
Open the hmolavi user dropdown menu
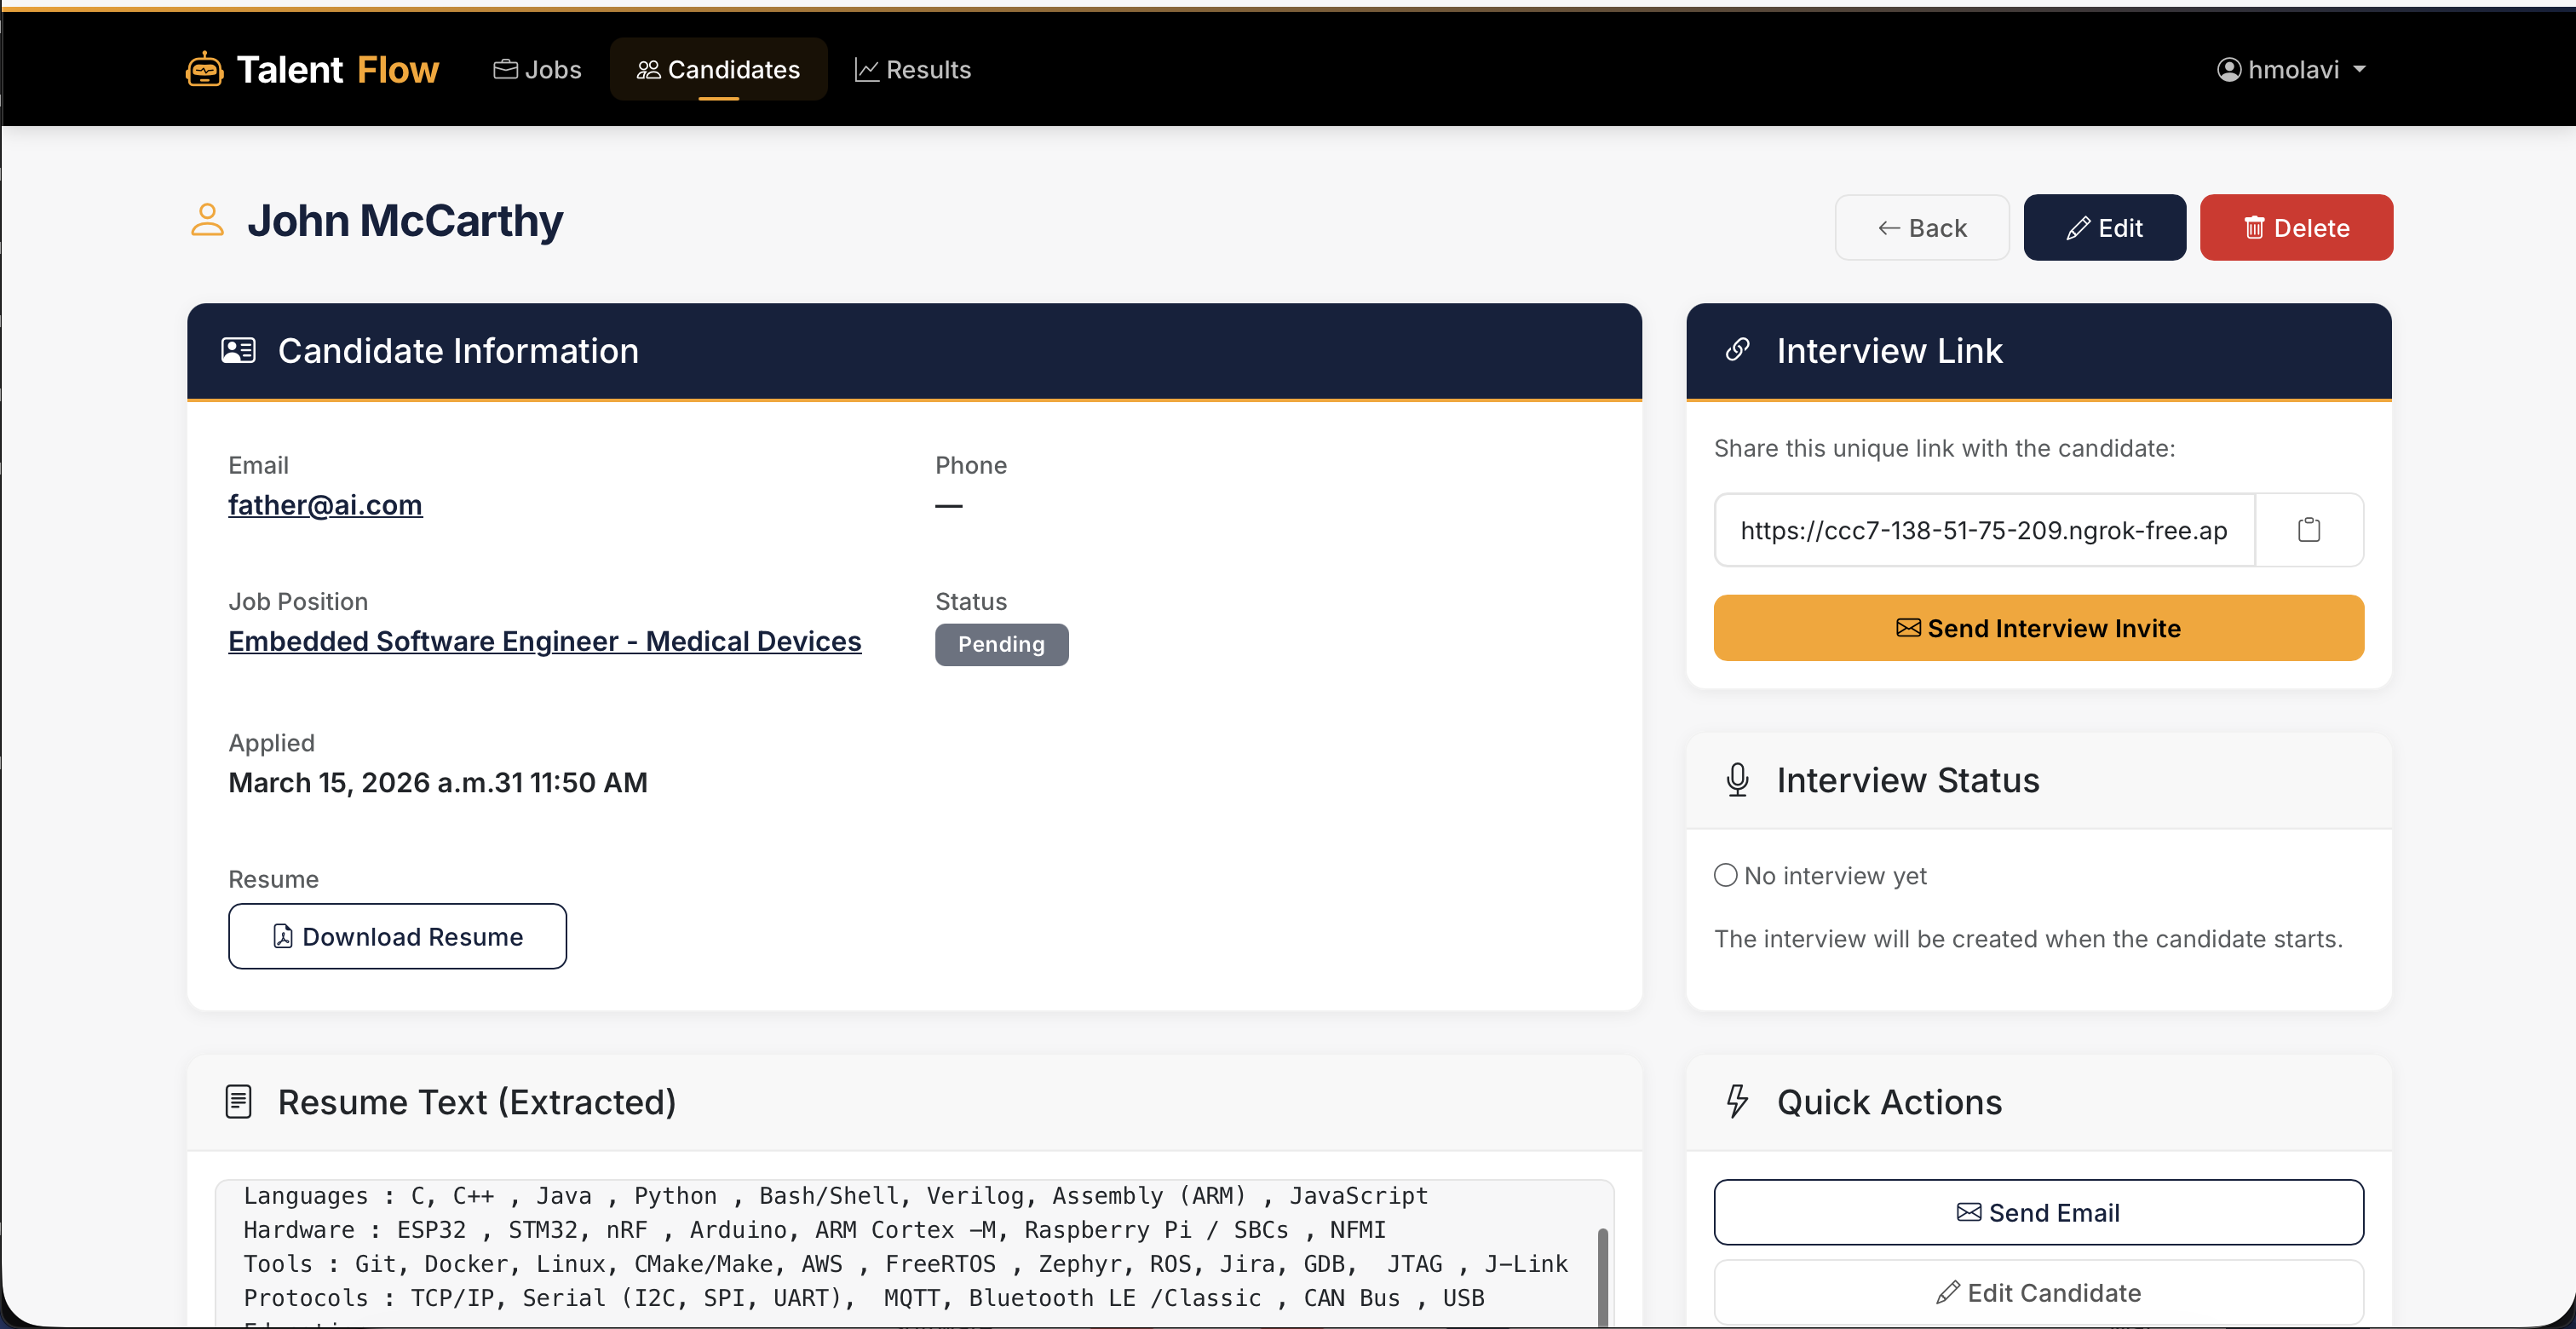click(x=2292, y=70)
